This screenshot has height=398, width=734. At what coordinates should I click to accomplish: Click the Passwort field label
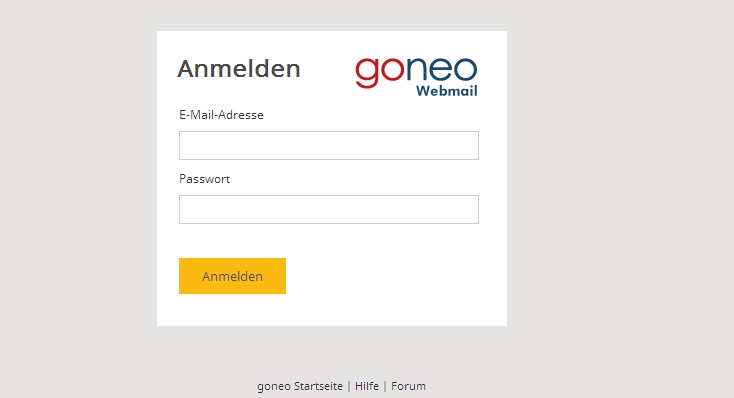tap(205, 179)
